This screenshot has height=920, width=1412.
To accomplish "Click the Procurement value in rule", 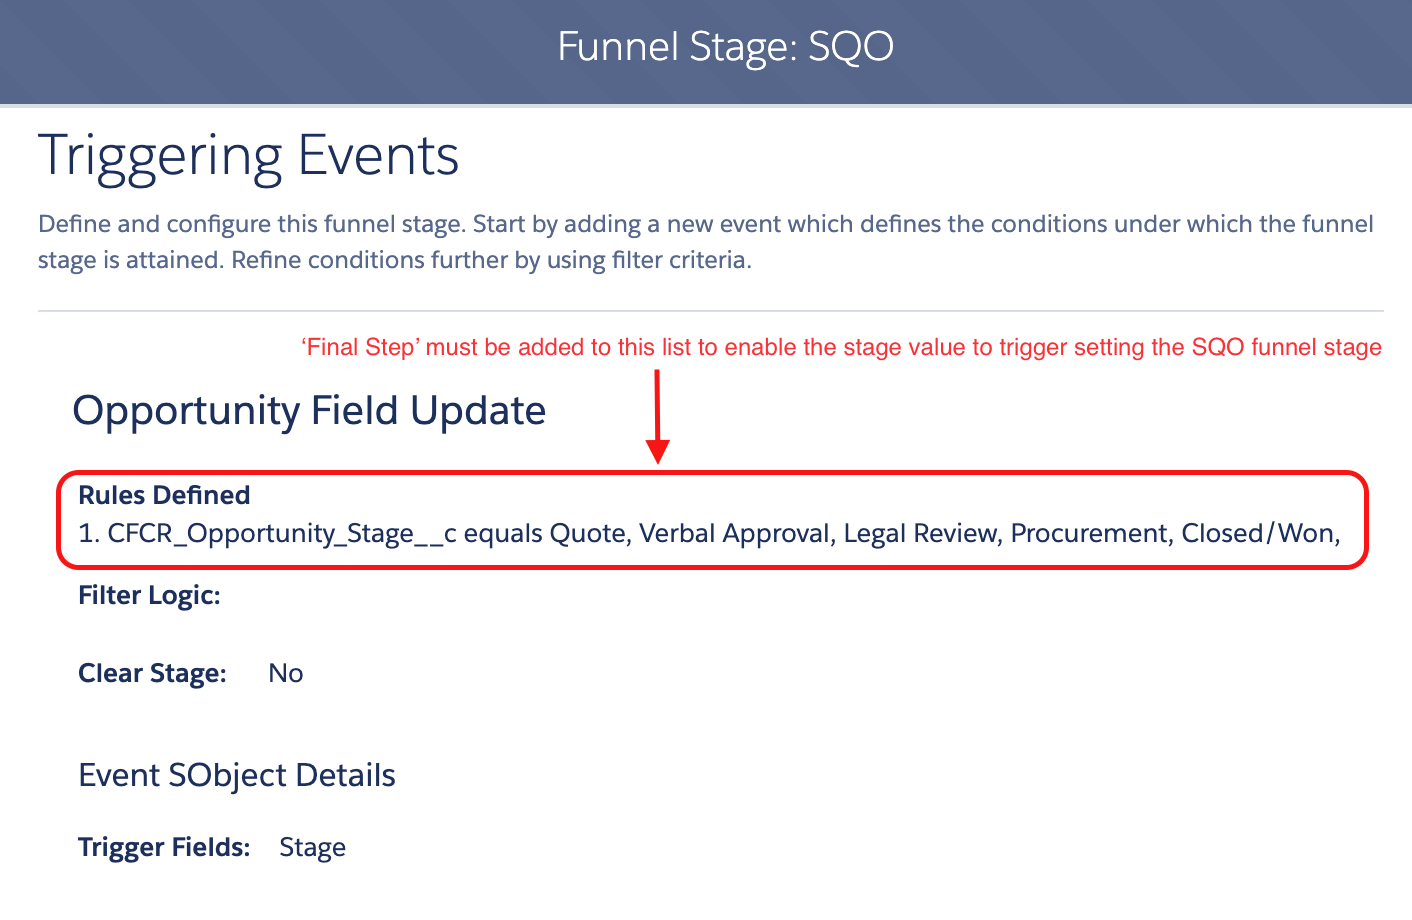I will [1091, 533].
